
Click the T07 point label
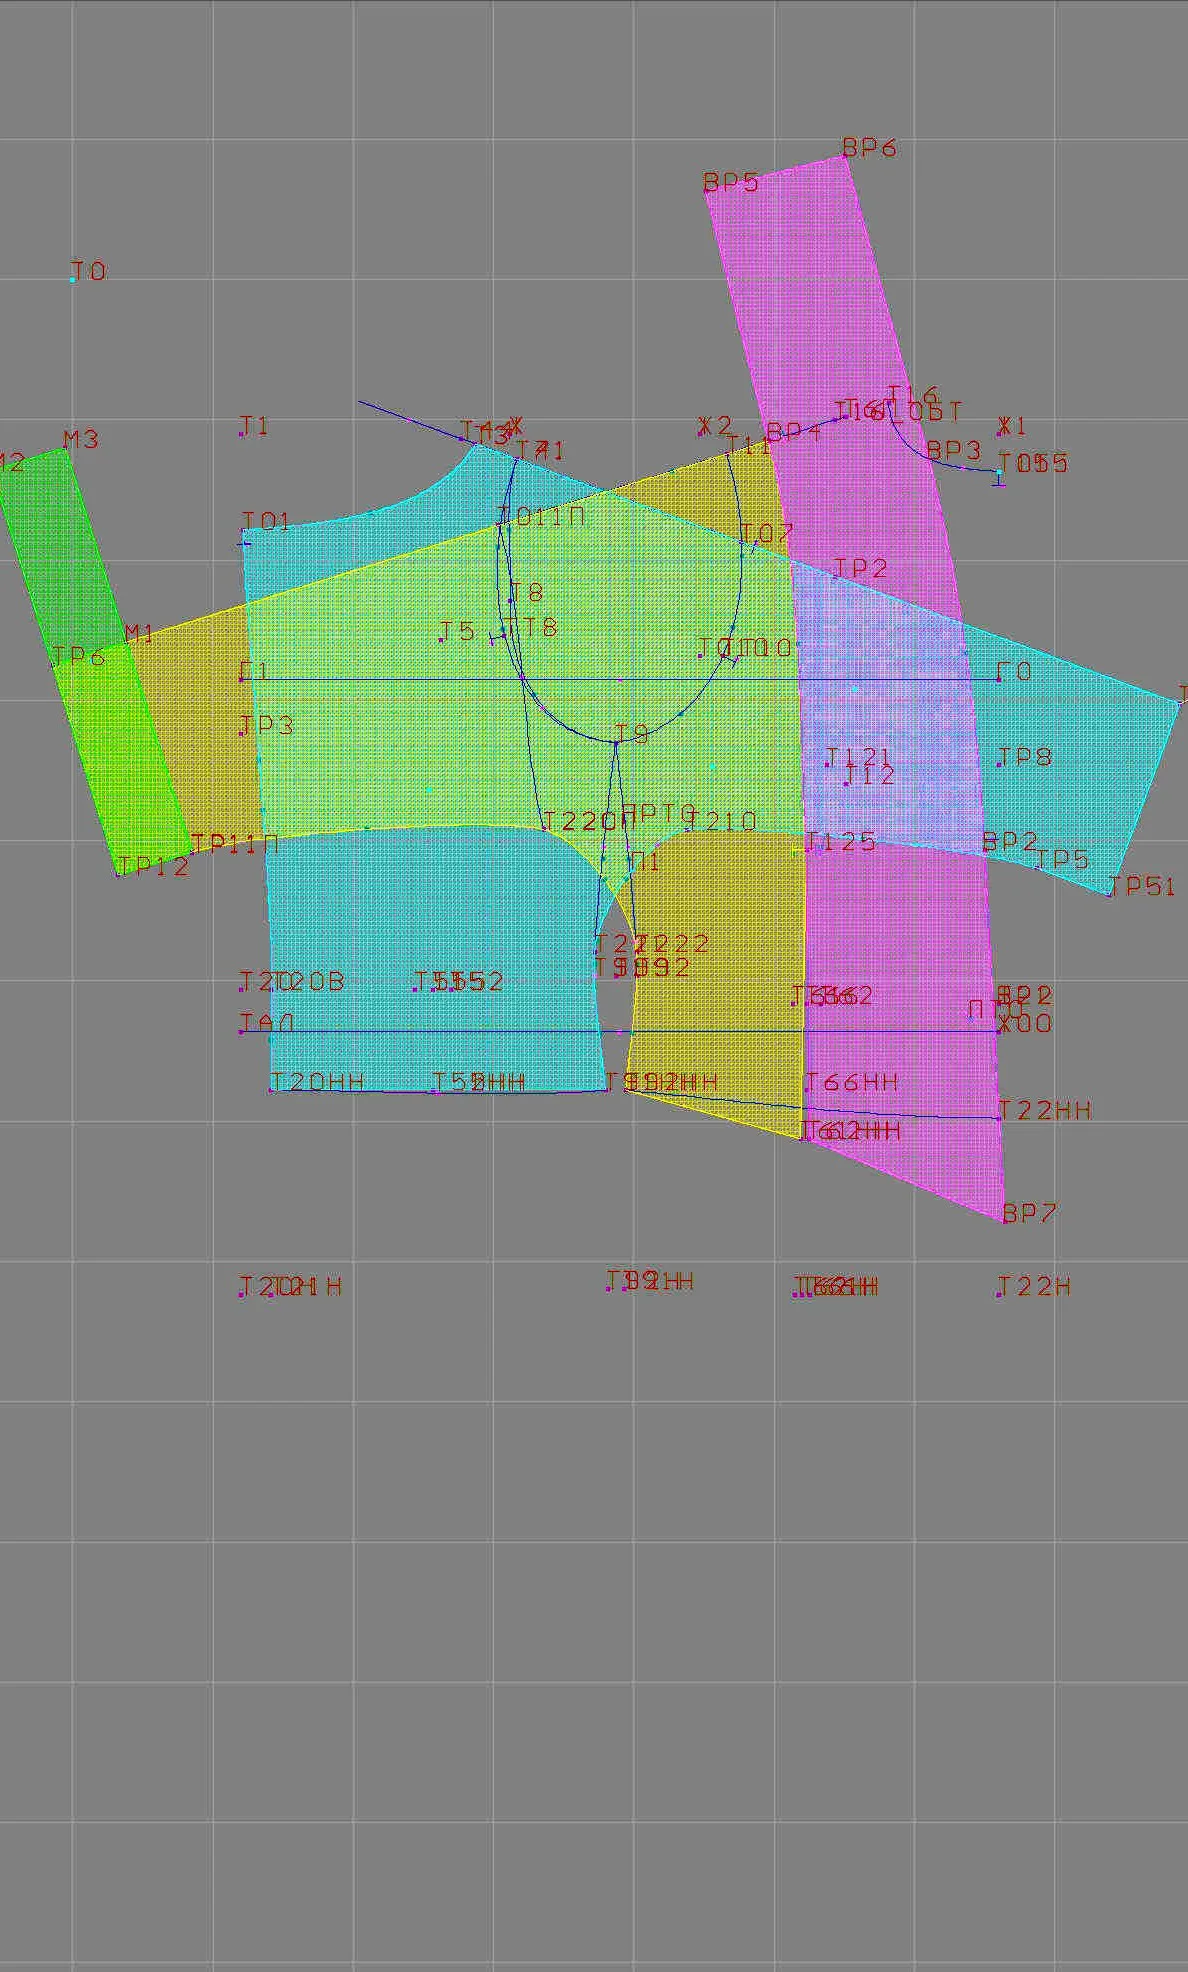pyautogui.click(x=766, y=533)
